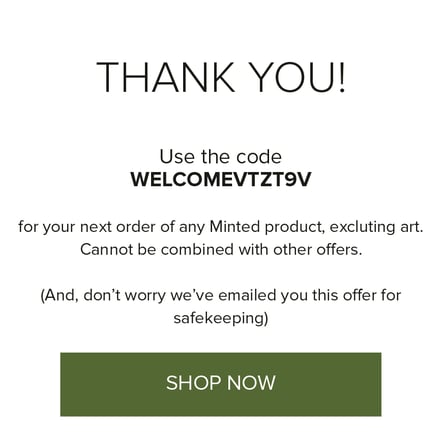
Task: Click the word 'safekeeping' at the bottom
Action: pos(219,318)
